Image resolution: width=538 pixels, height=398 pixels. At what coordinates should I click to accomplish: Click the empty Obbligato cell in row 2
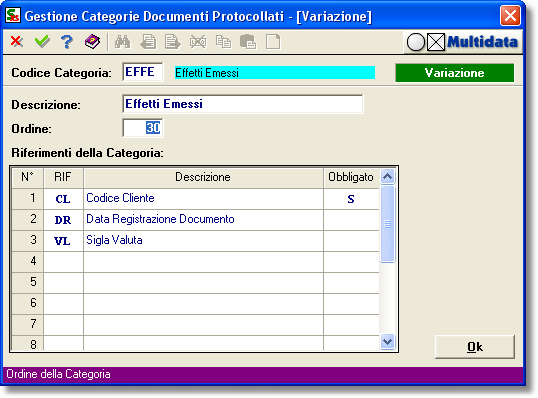tap(351, 220)
